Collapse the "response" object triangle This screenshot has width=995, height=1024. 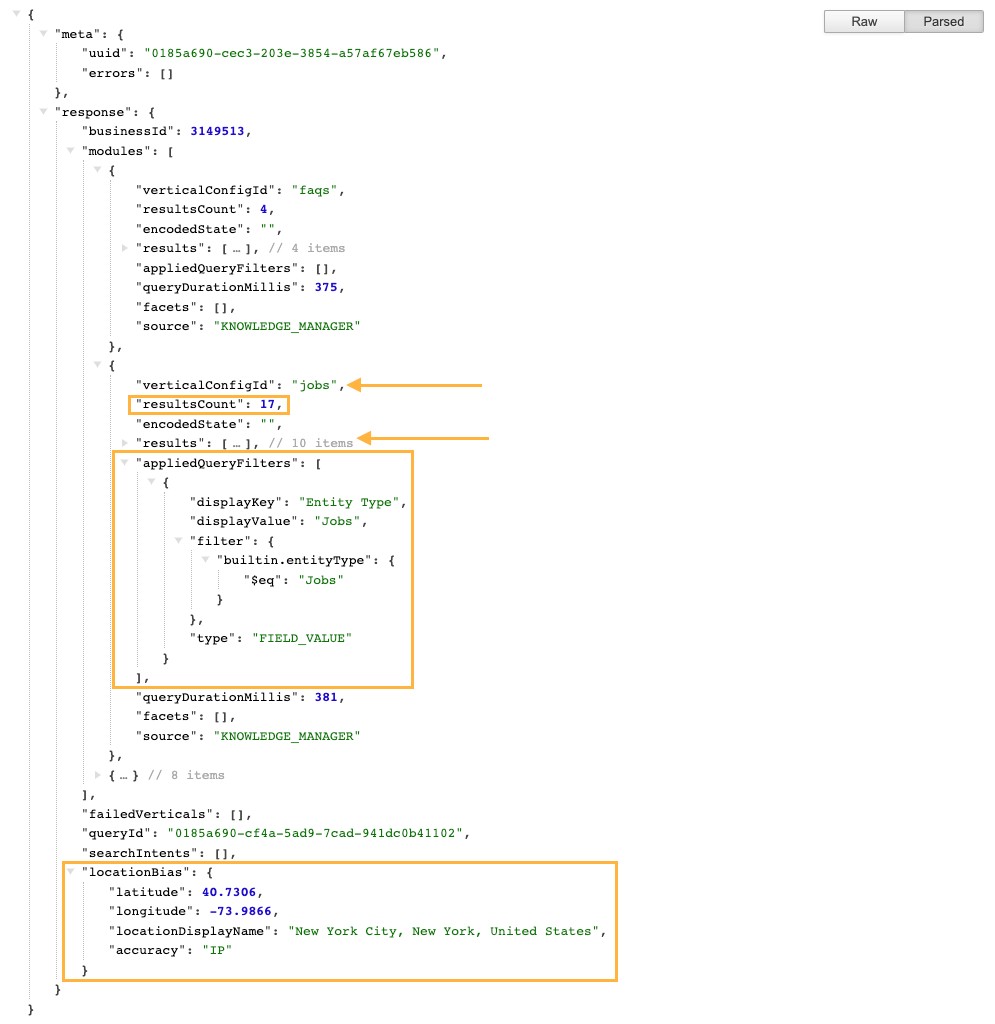pyautogui.click(x=44, y=111)
